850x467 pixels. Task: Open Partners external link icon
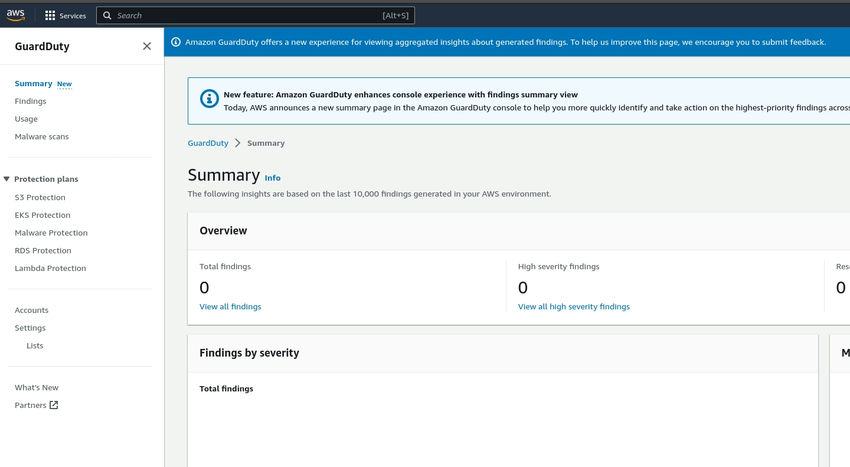[54, 405]
